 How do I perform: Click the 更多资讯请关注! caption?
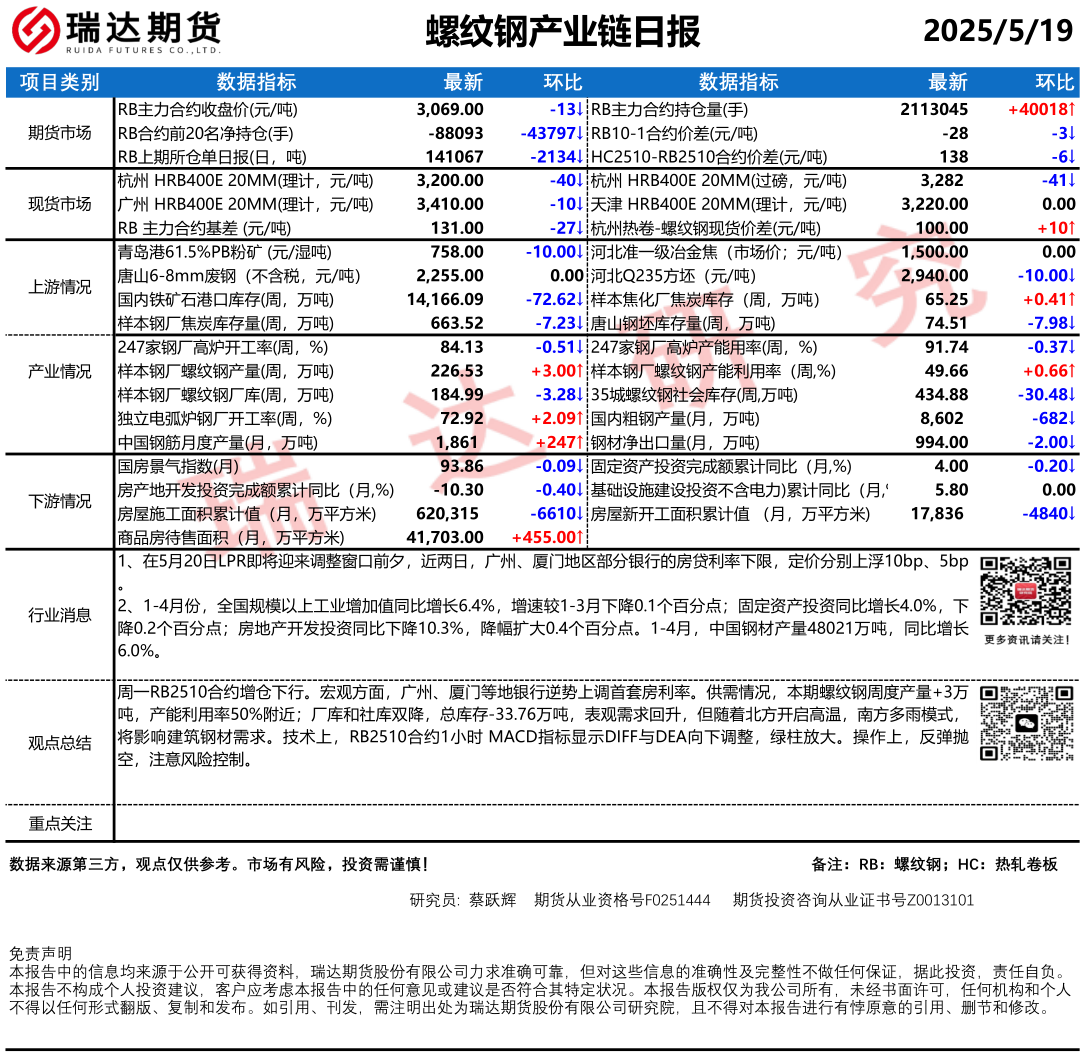1027,640
